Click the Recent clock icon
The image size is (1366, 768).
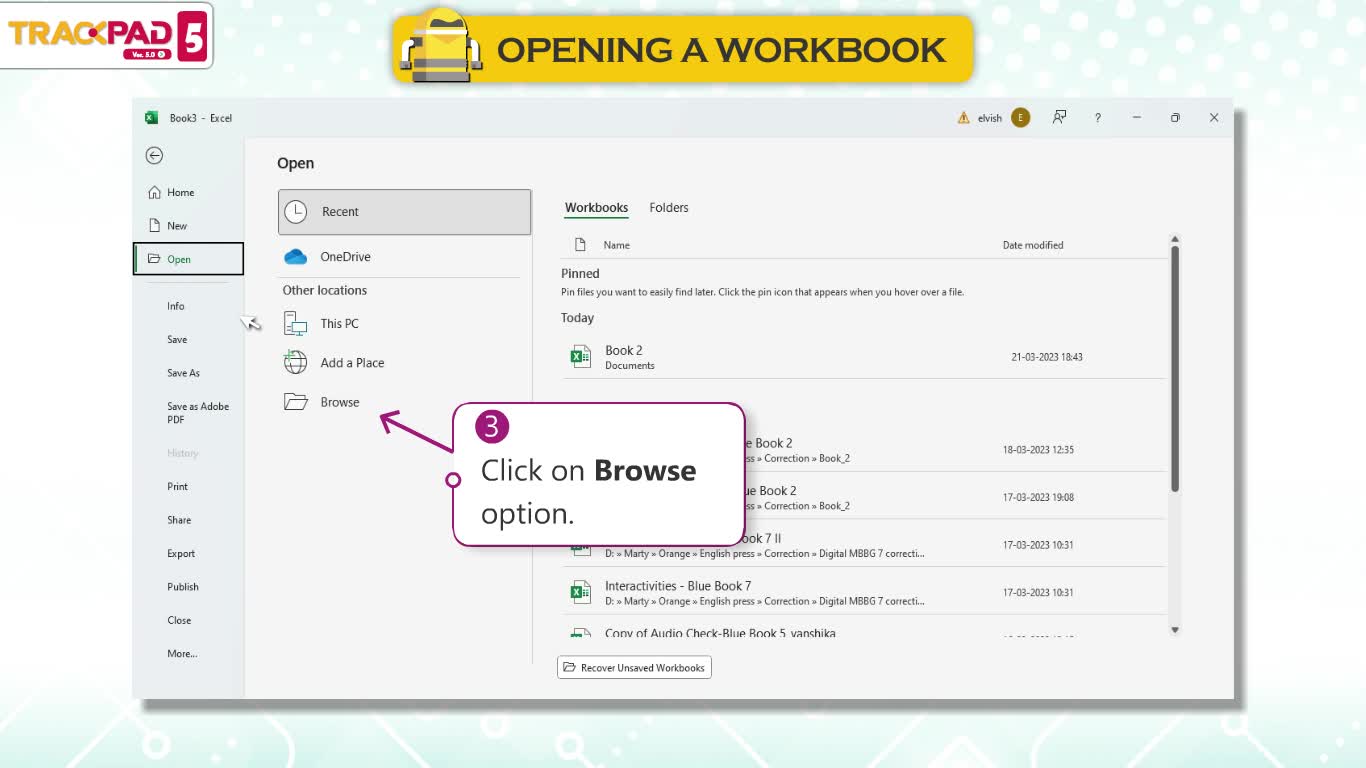click(x=295, y=212)
